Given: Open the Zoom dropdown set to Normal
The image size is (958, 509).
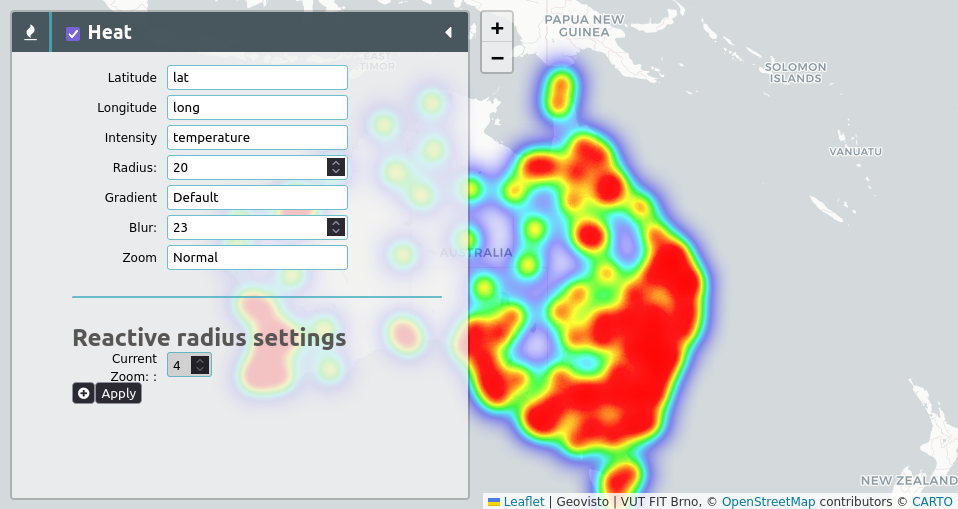Looking at the screenshot, I should click(257, 257).
